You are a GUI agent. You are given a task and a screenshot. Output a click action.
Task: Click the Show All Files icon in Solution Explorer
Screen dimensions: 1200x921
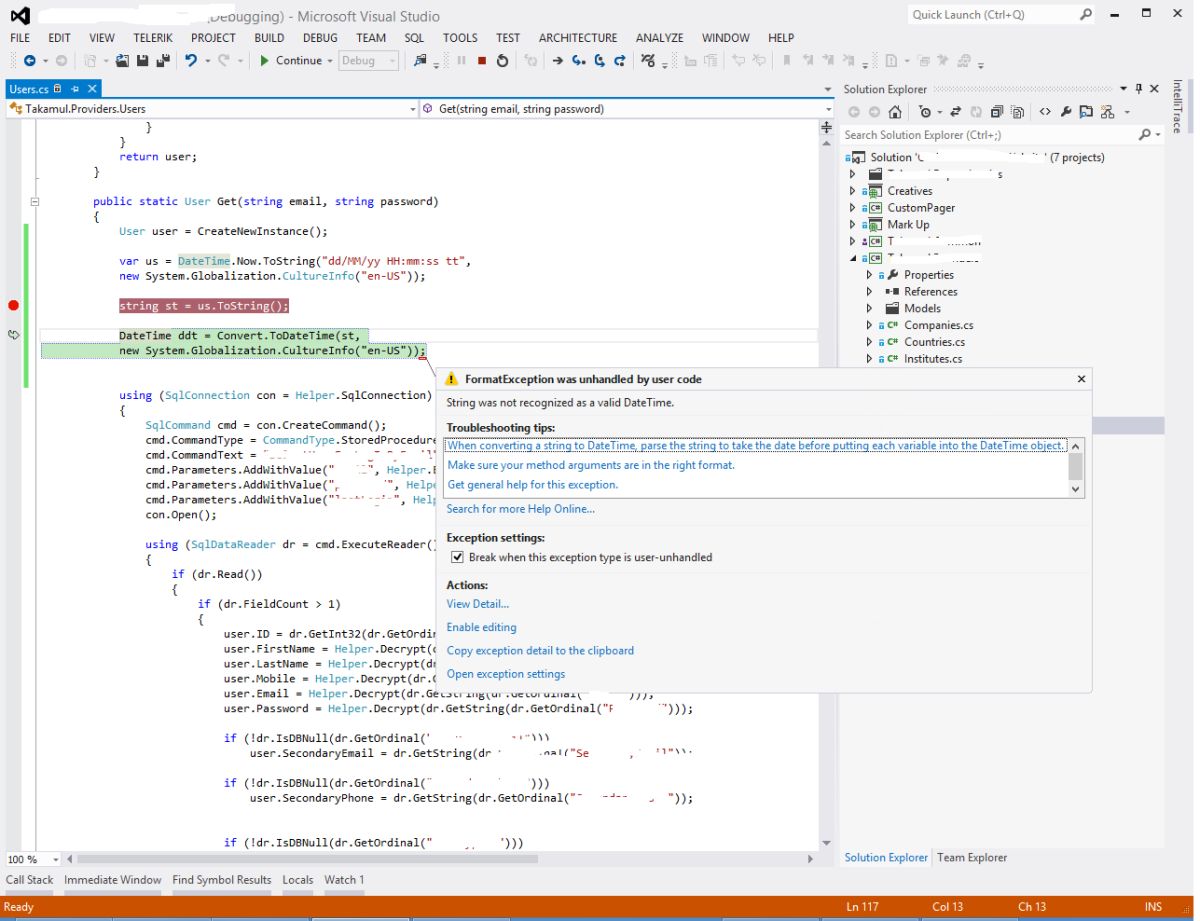point(1017,112)
